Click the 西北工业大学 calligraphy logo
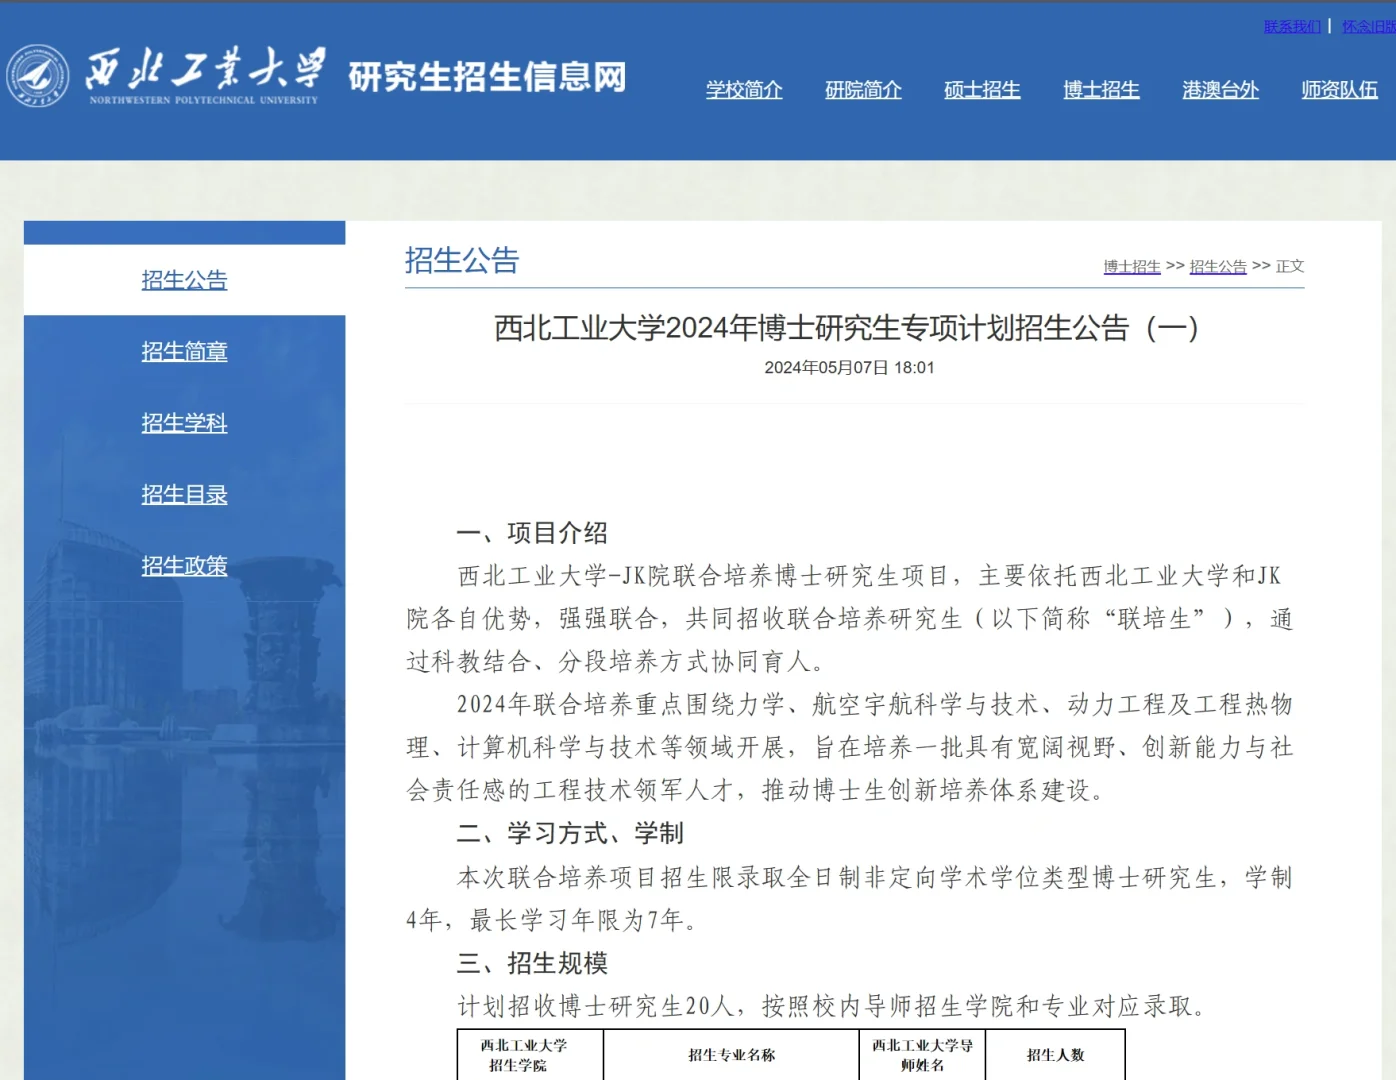The height and width of the screenshot is (1080, 1396). click(205, 75)
